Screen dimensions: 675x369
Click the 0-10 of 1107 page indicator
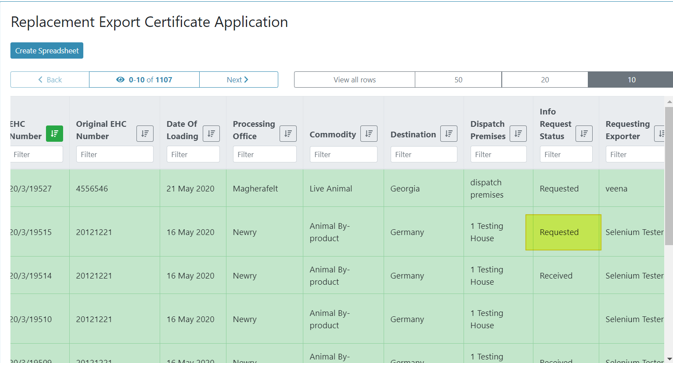coord(144,80)
